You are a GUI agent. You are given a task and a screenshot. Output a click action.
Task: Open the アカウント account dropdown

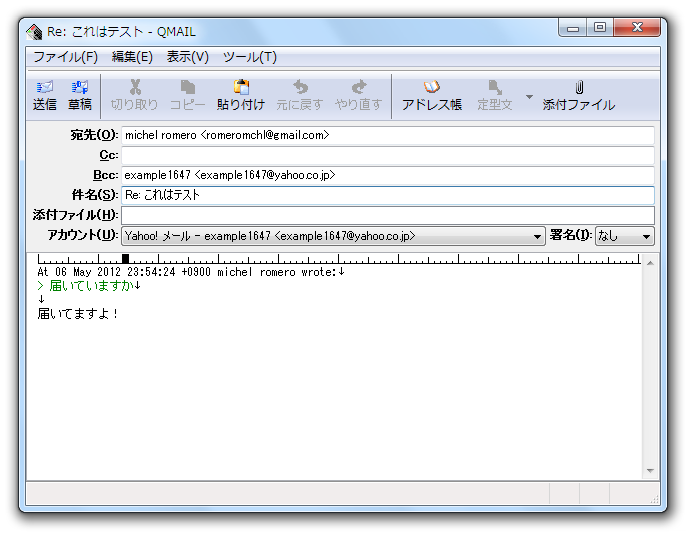333,236
